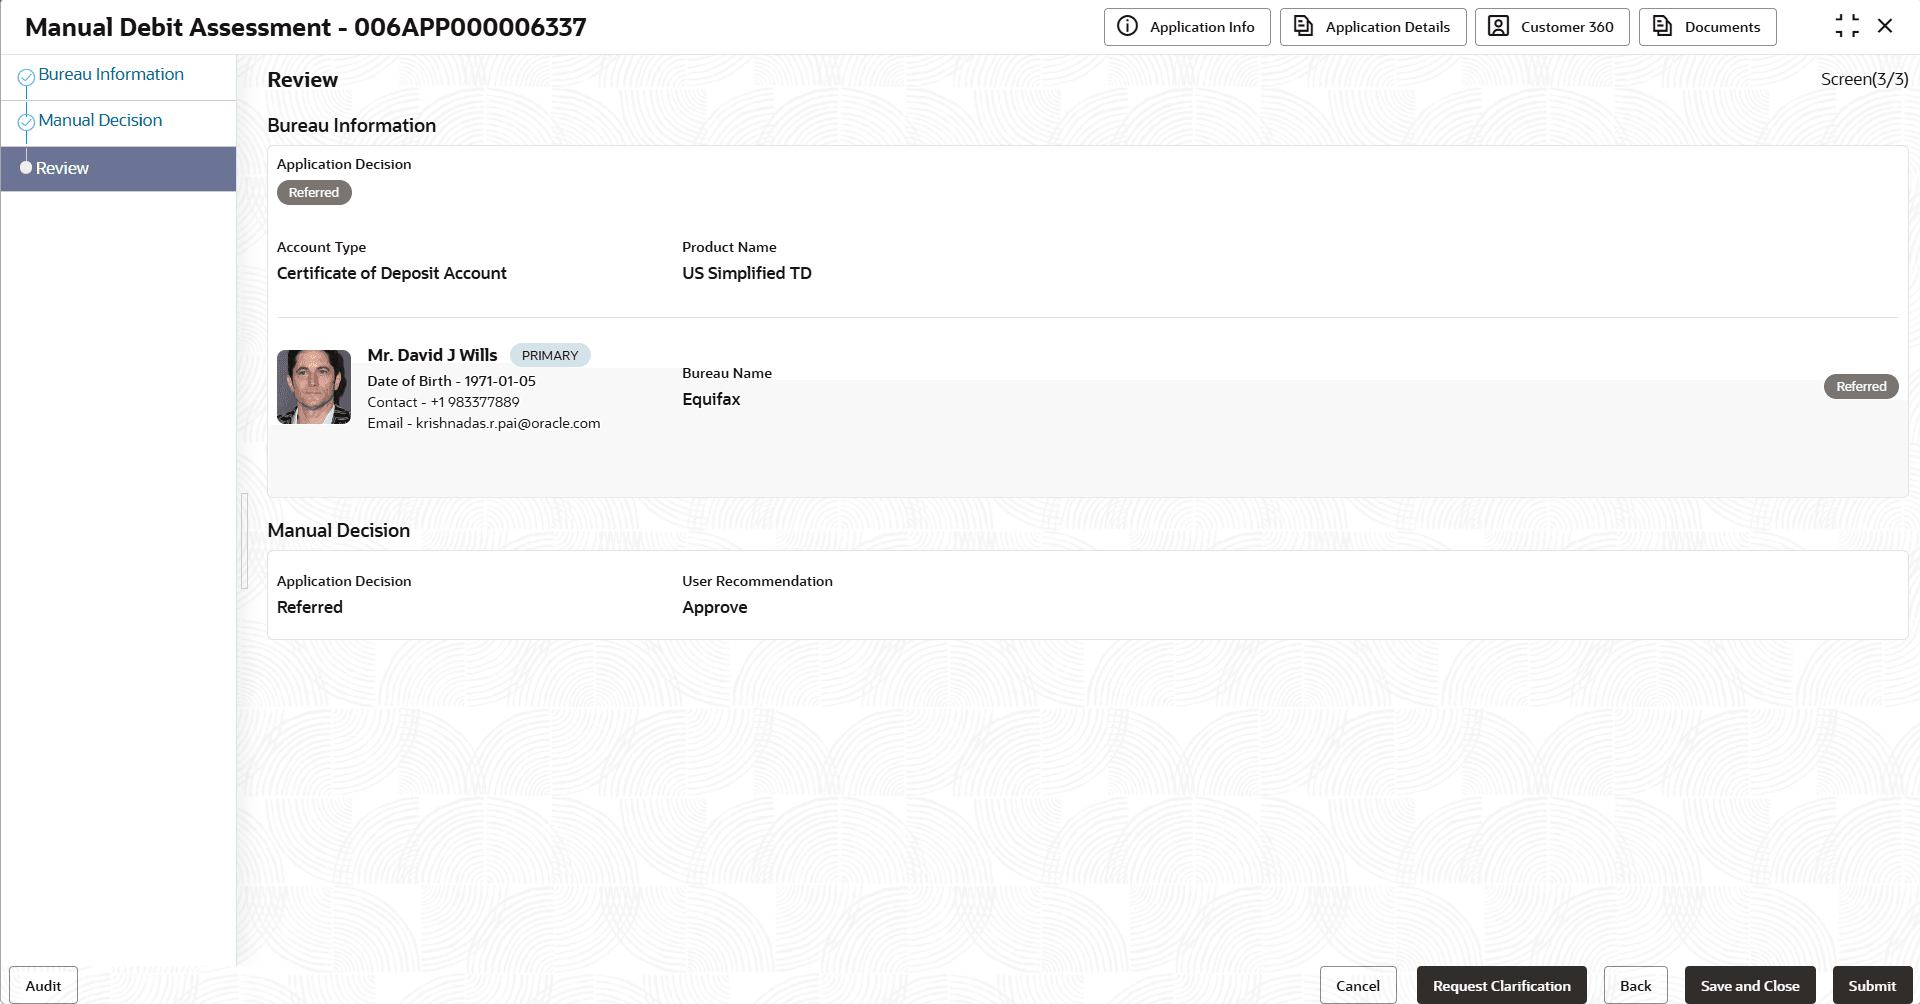
Task: Open Application Info
Action: click(x=1187, y=27)
